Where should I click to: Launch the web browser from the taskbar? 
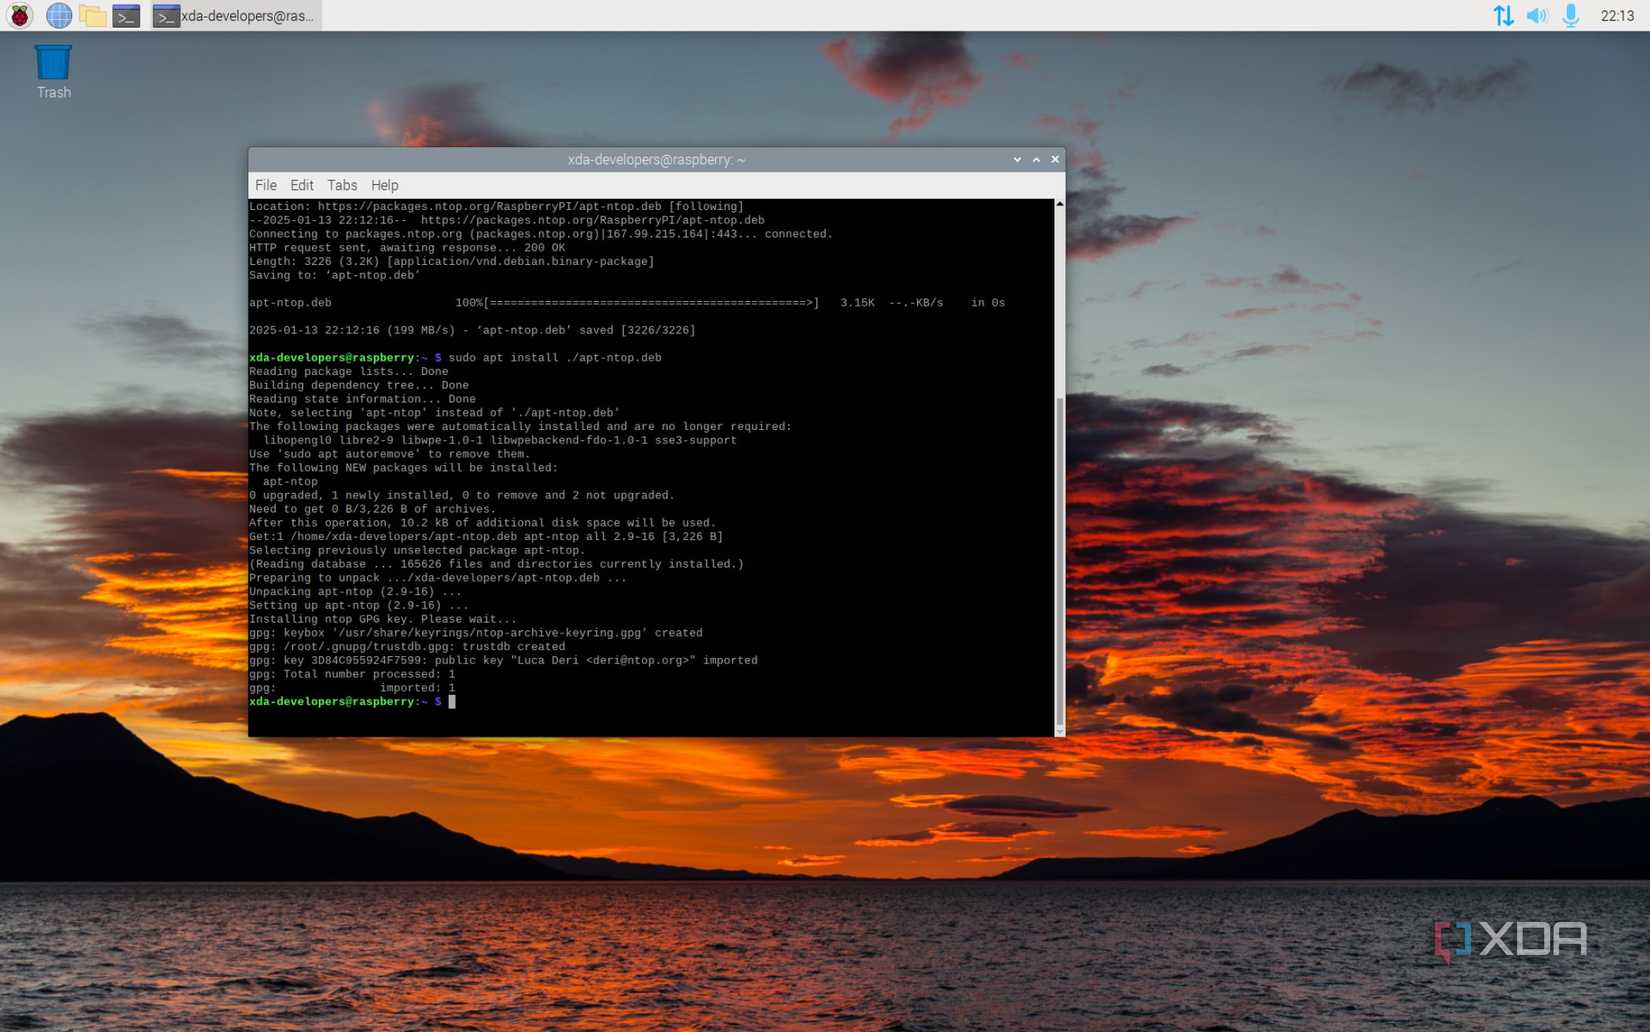pos(57,16)
